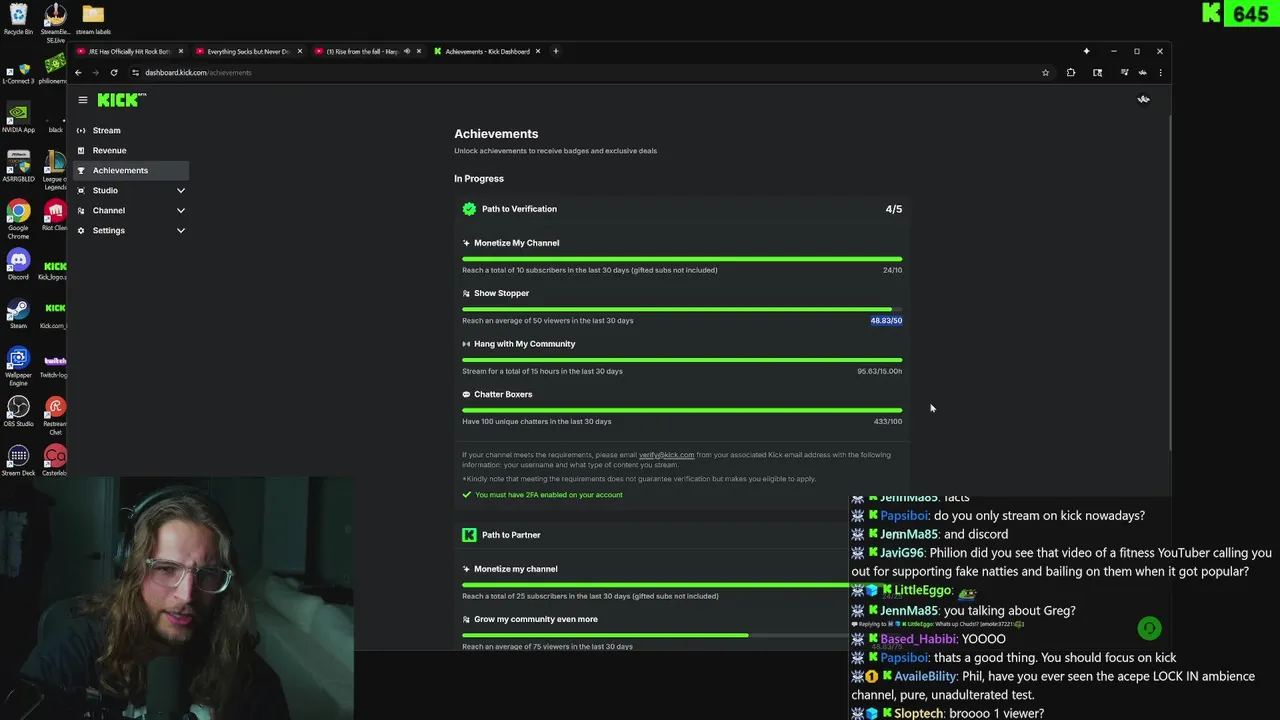Reload the dashboard page
This screenshot has width=1280, height=720.
pyautogui.click(x=114, y=72)
